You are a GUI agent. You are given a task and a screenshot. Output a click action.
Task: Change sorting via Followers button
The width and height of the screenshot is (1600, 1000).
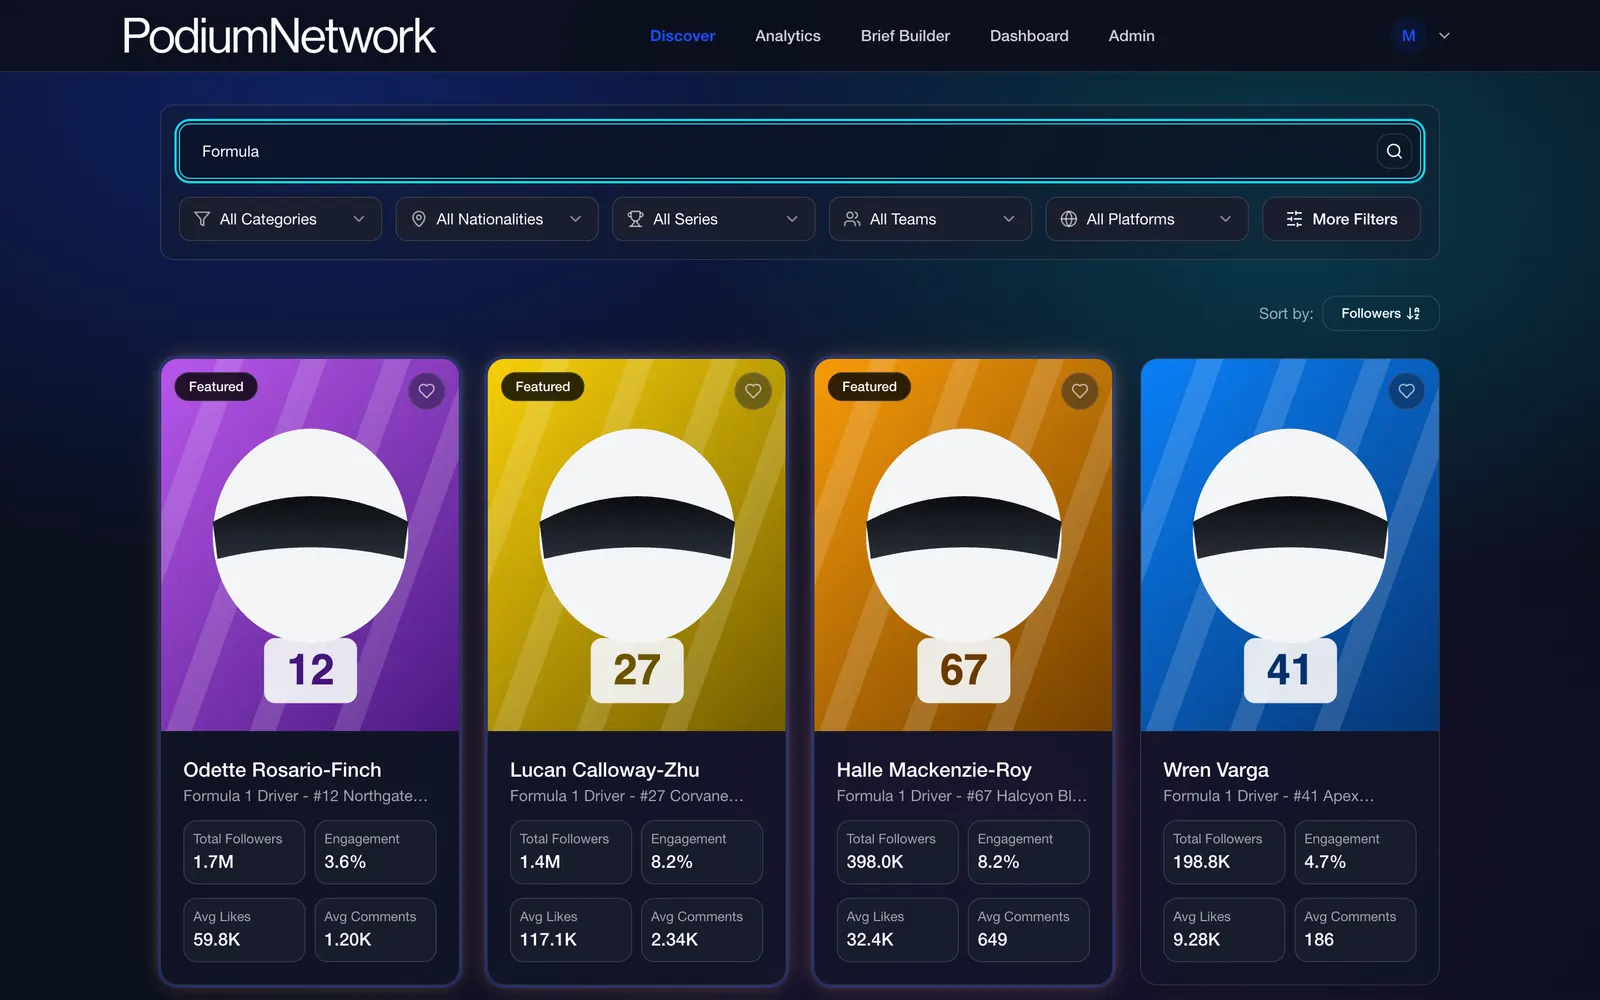(x=1380, y=313)
